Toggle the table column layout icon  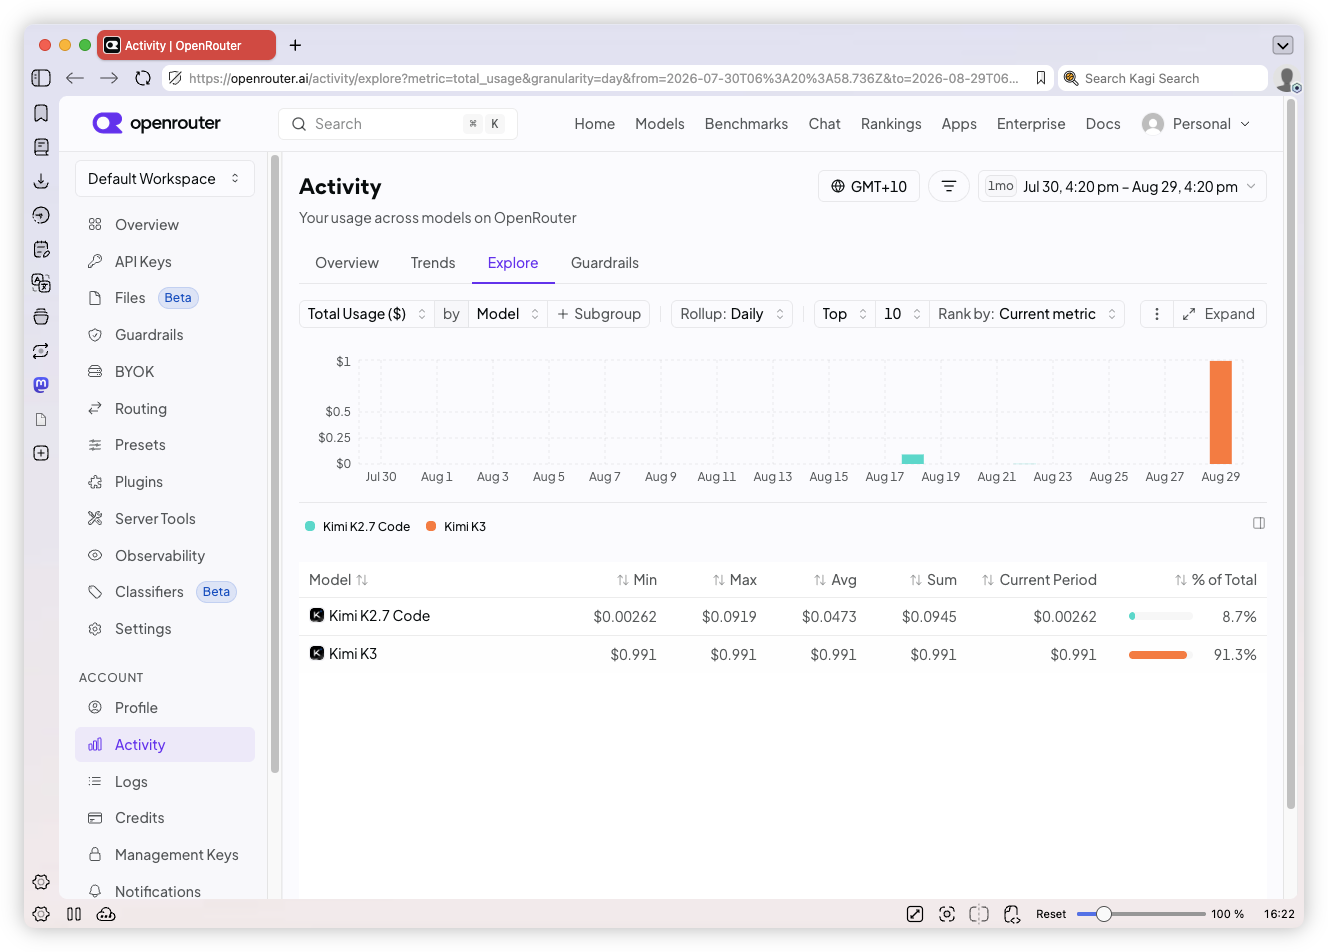point(1259,523)
